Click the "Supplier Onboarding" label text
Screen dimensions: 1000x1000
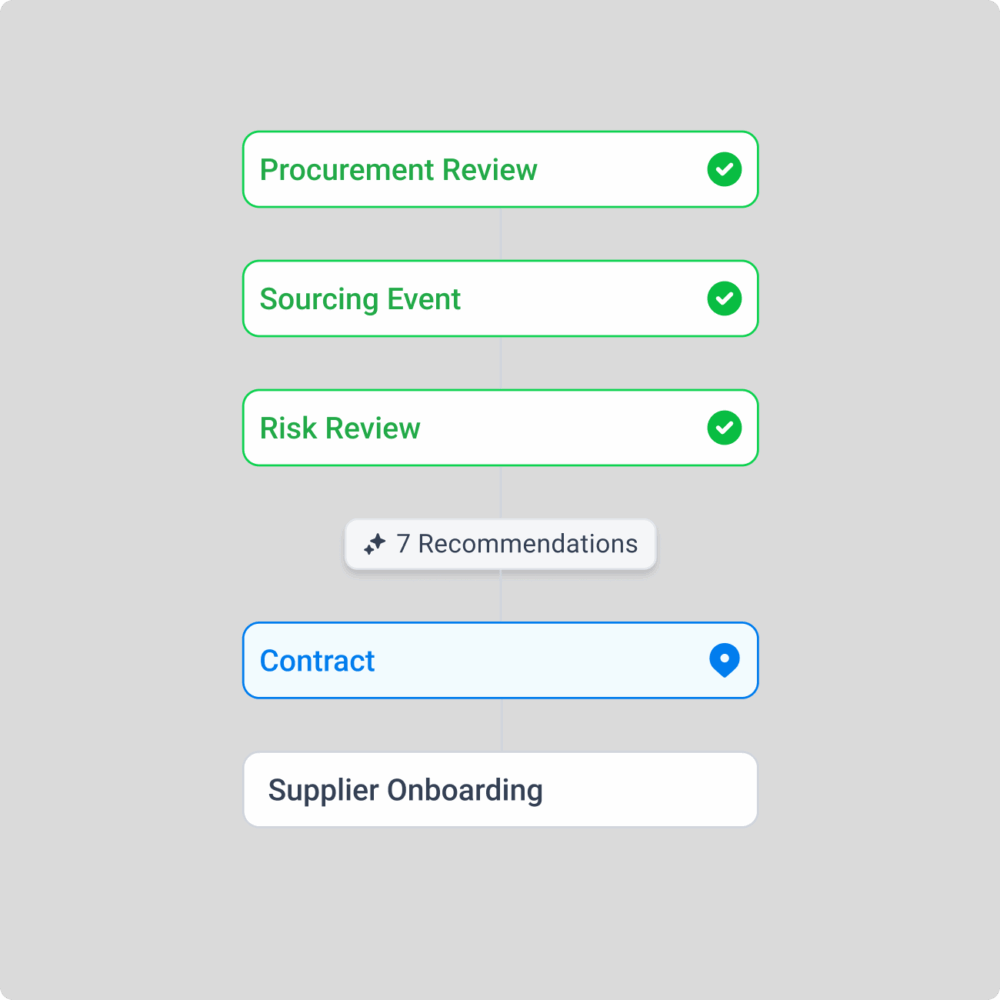point(405,790)
